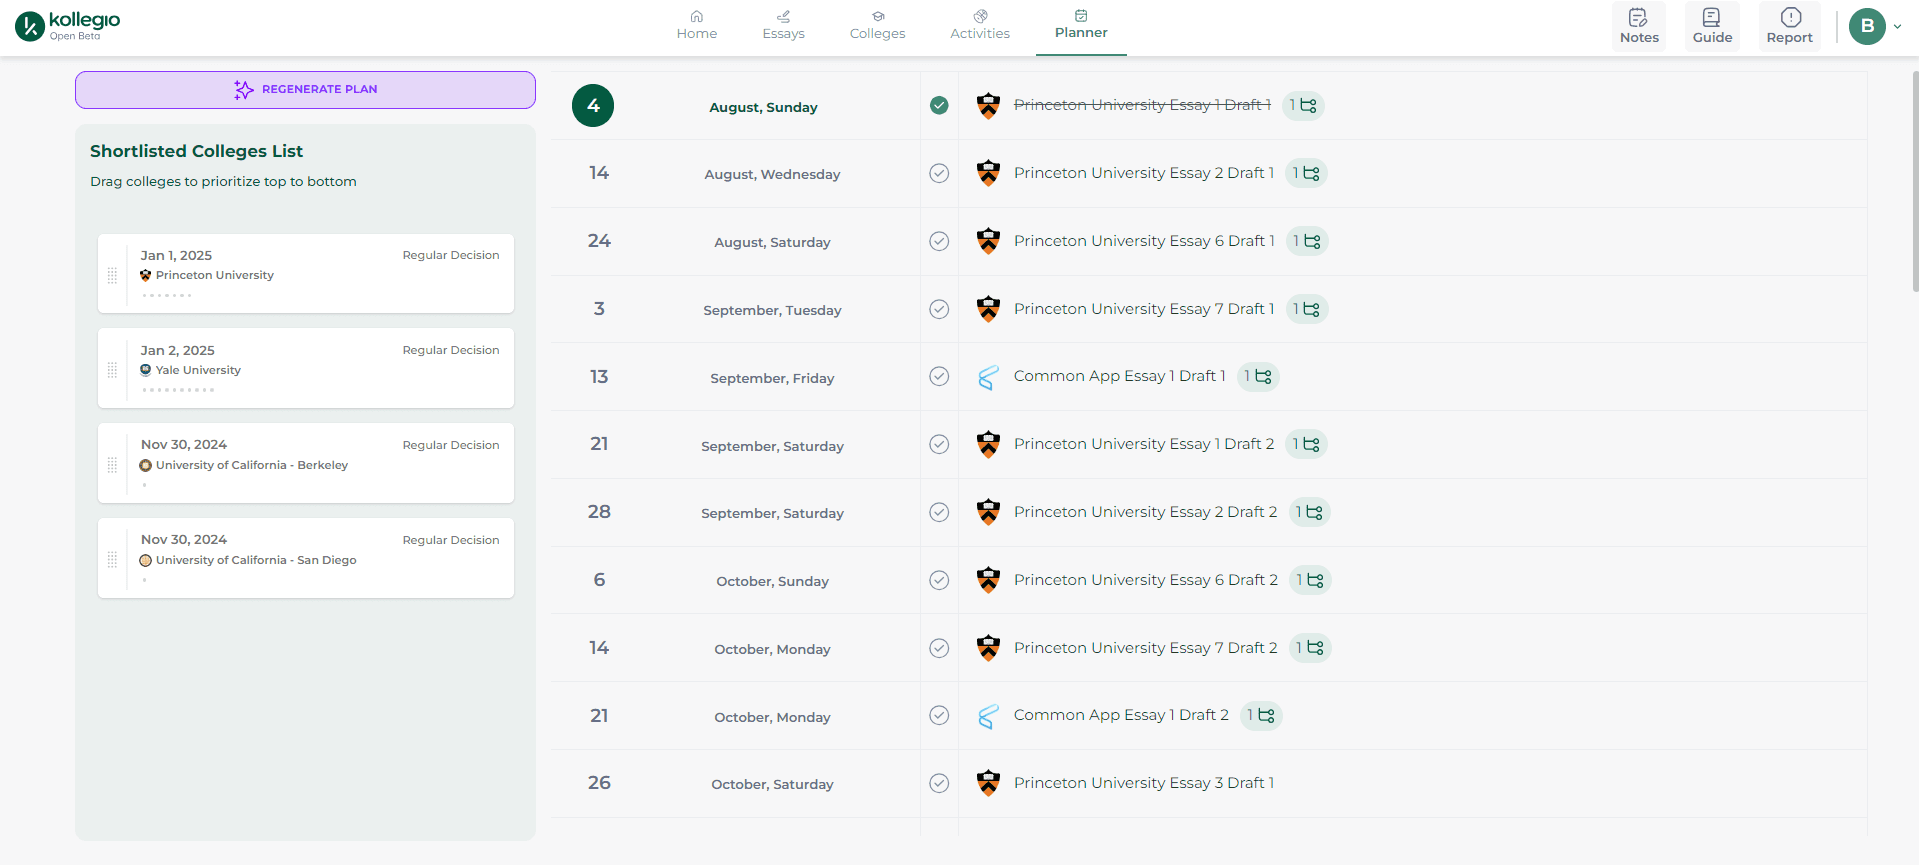Go to Colleges tab
1919x865 pixels.
coord(877,25)
